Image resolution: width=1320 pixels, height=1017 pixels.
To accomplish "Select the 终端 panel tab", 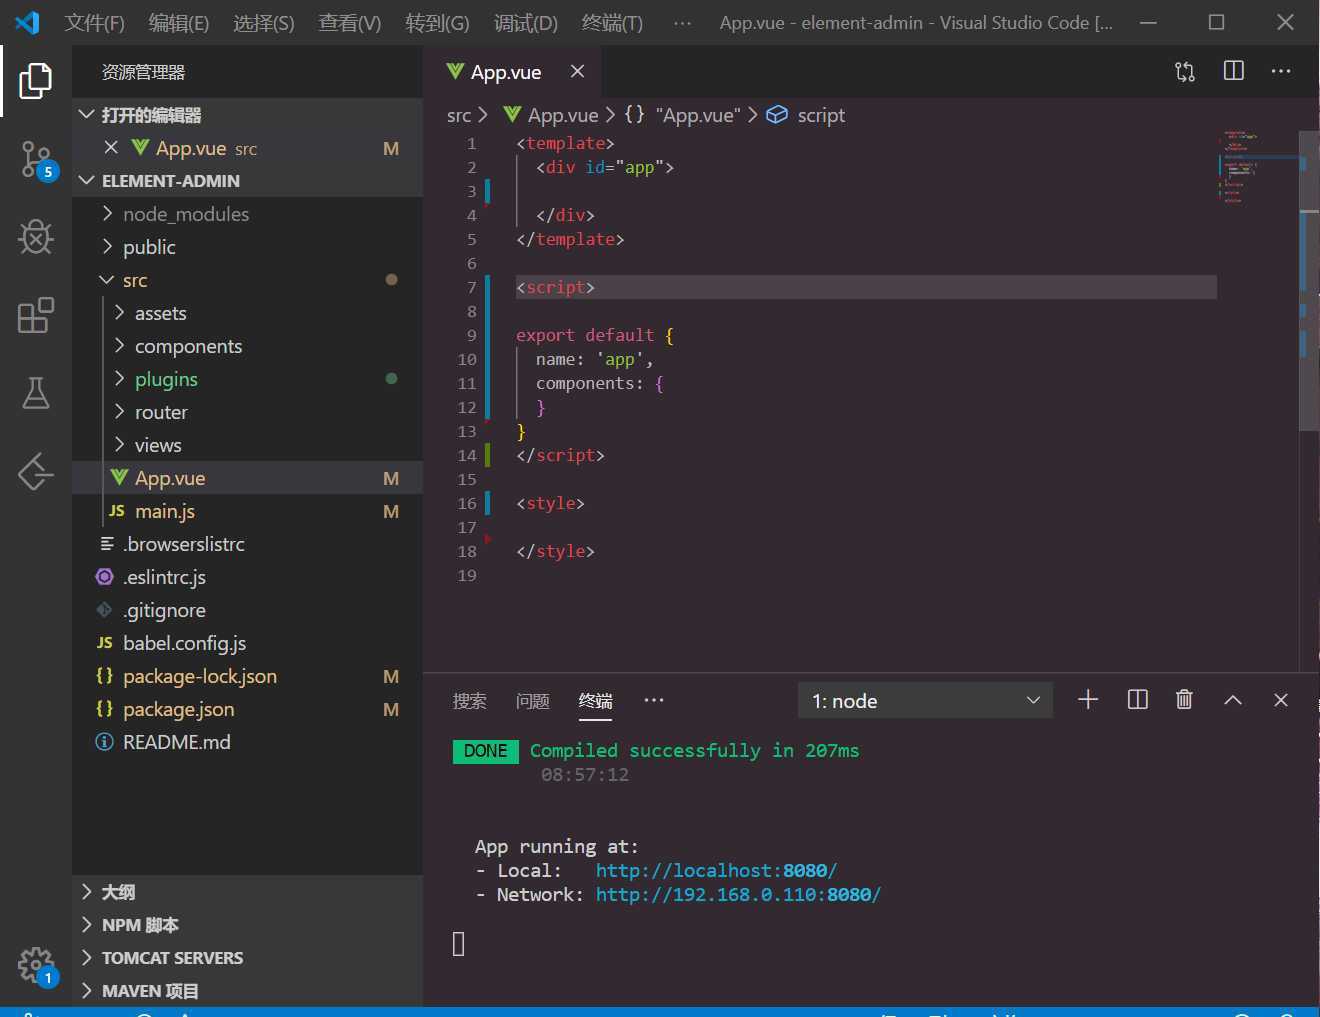I will point(596,701).
